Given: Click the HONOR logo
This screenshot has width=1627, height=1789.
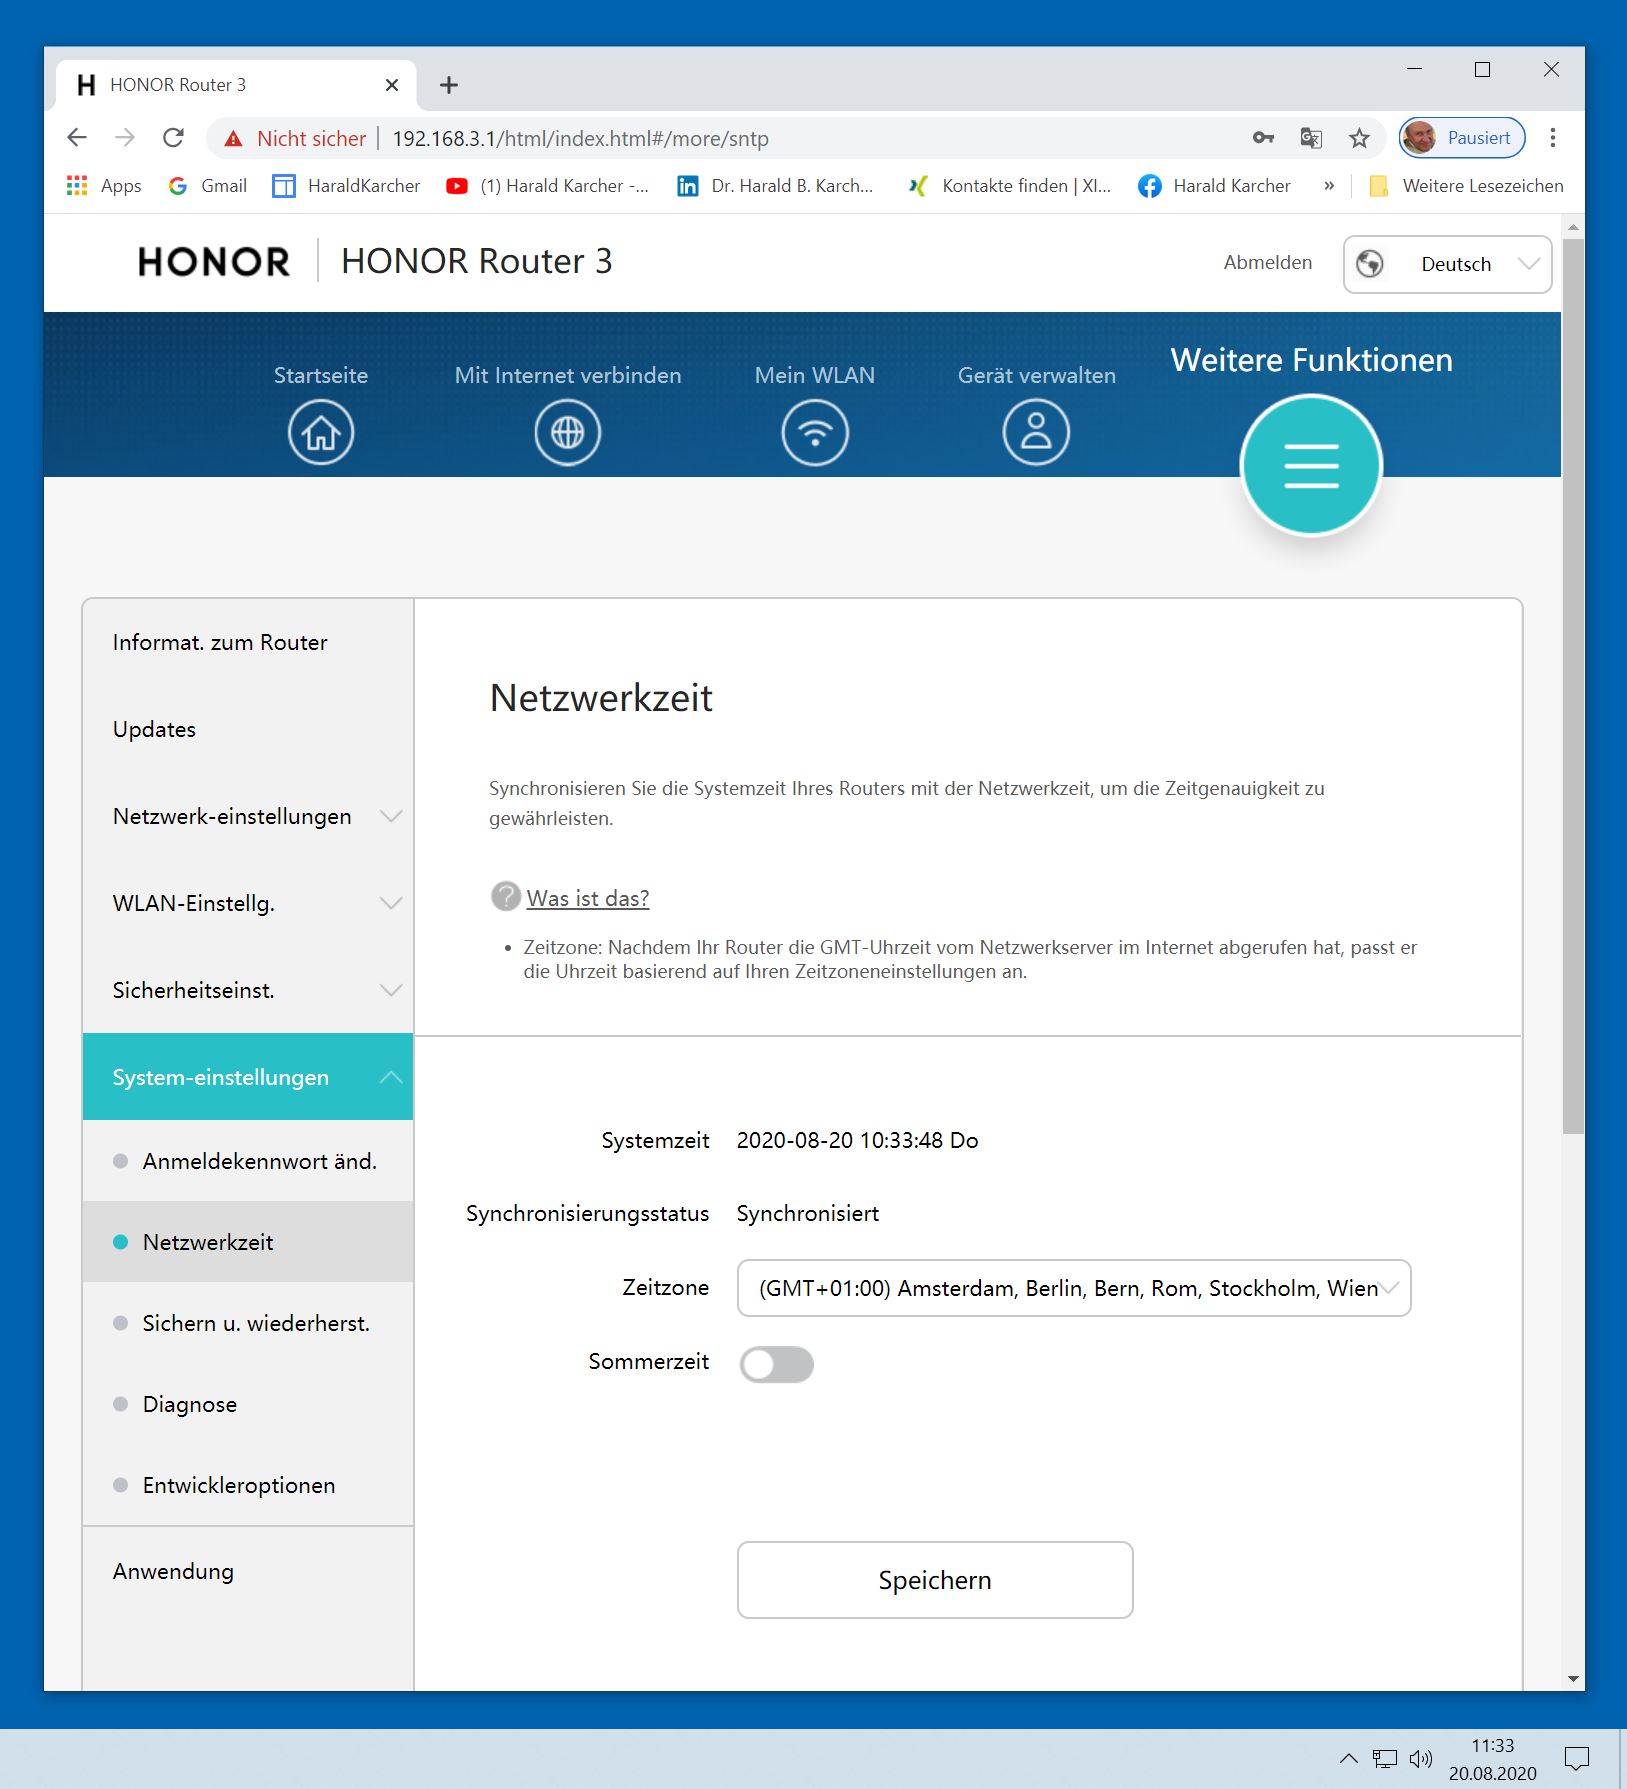Looking at the screenshot, I should click(x=214, y=262).
